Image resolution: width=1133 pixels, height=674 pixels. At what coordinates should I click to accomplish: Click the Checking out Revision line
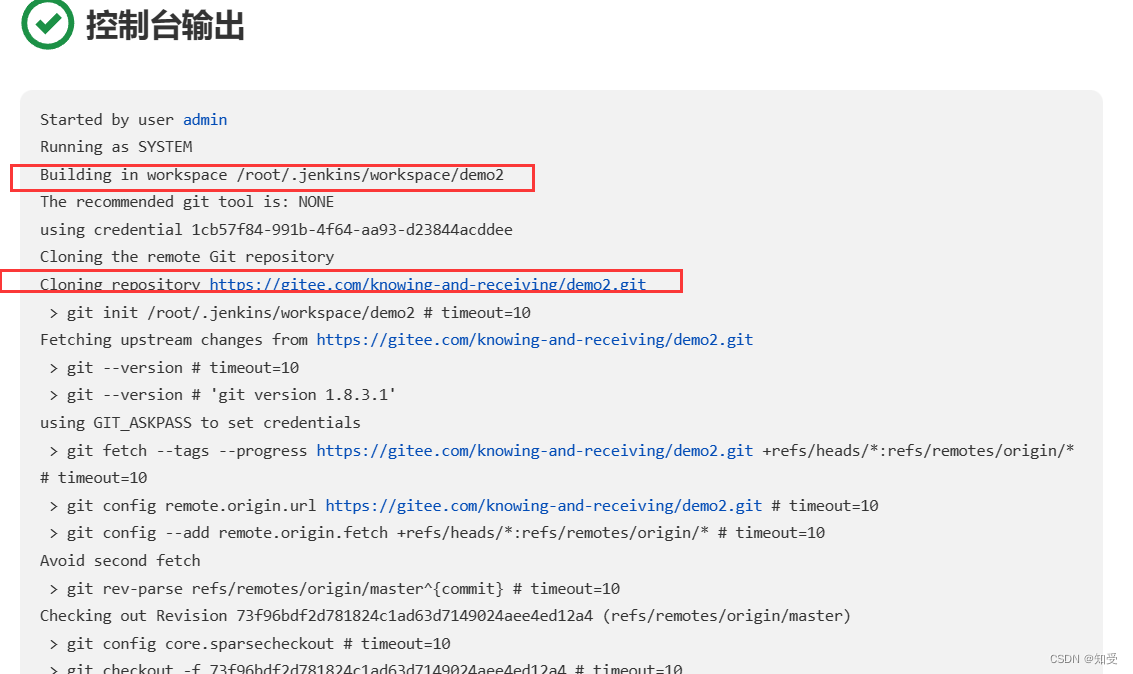pos(445,616)
